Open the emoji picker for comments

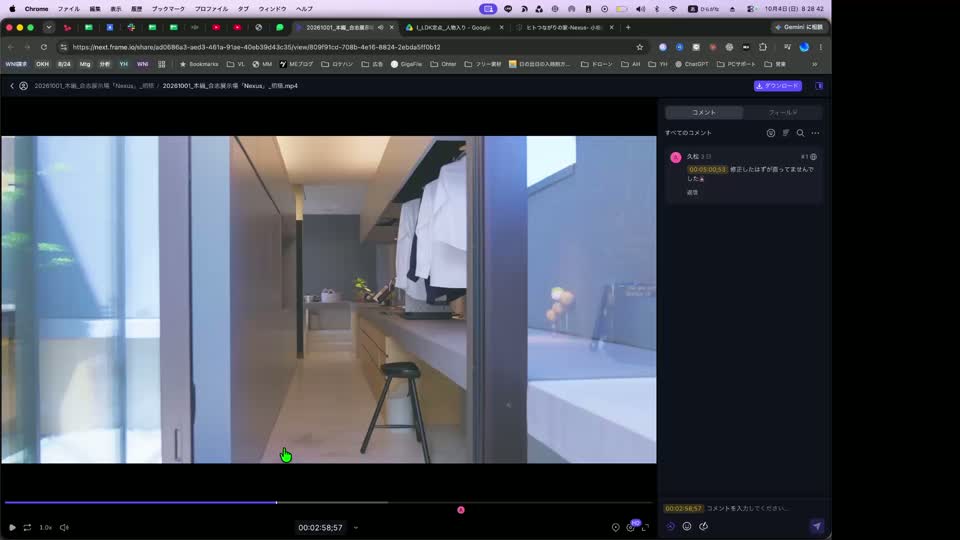[687, 527]
